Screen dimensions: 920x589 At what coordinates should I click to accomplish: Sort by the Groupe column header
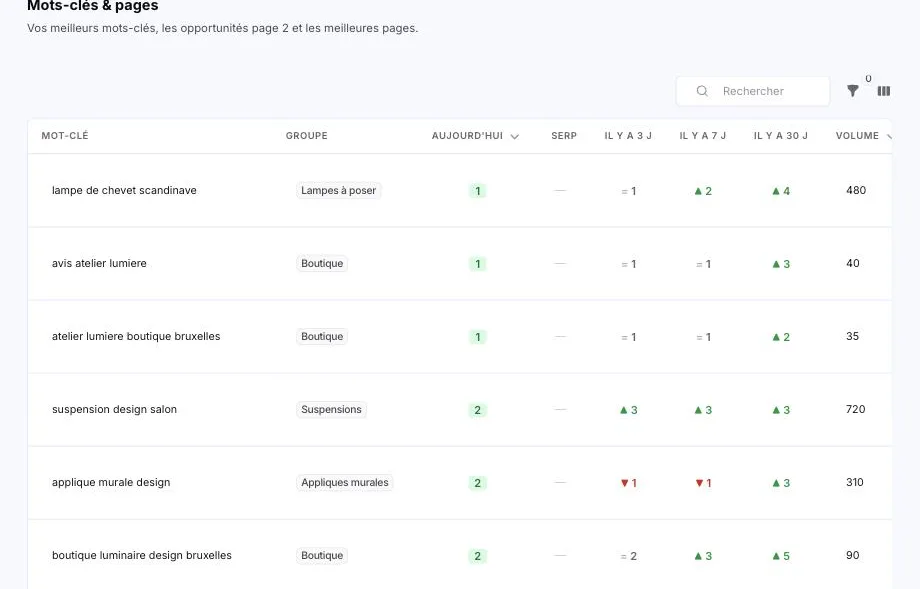[306, 136]
